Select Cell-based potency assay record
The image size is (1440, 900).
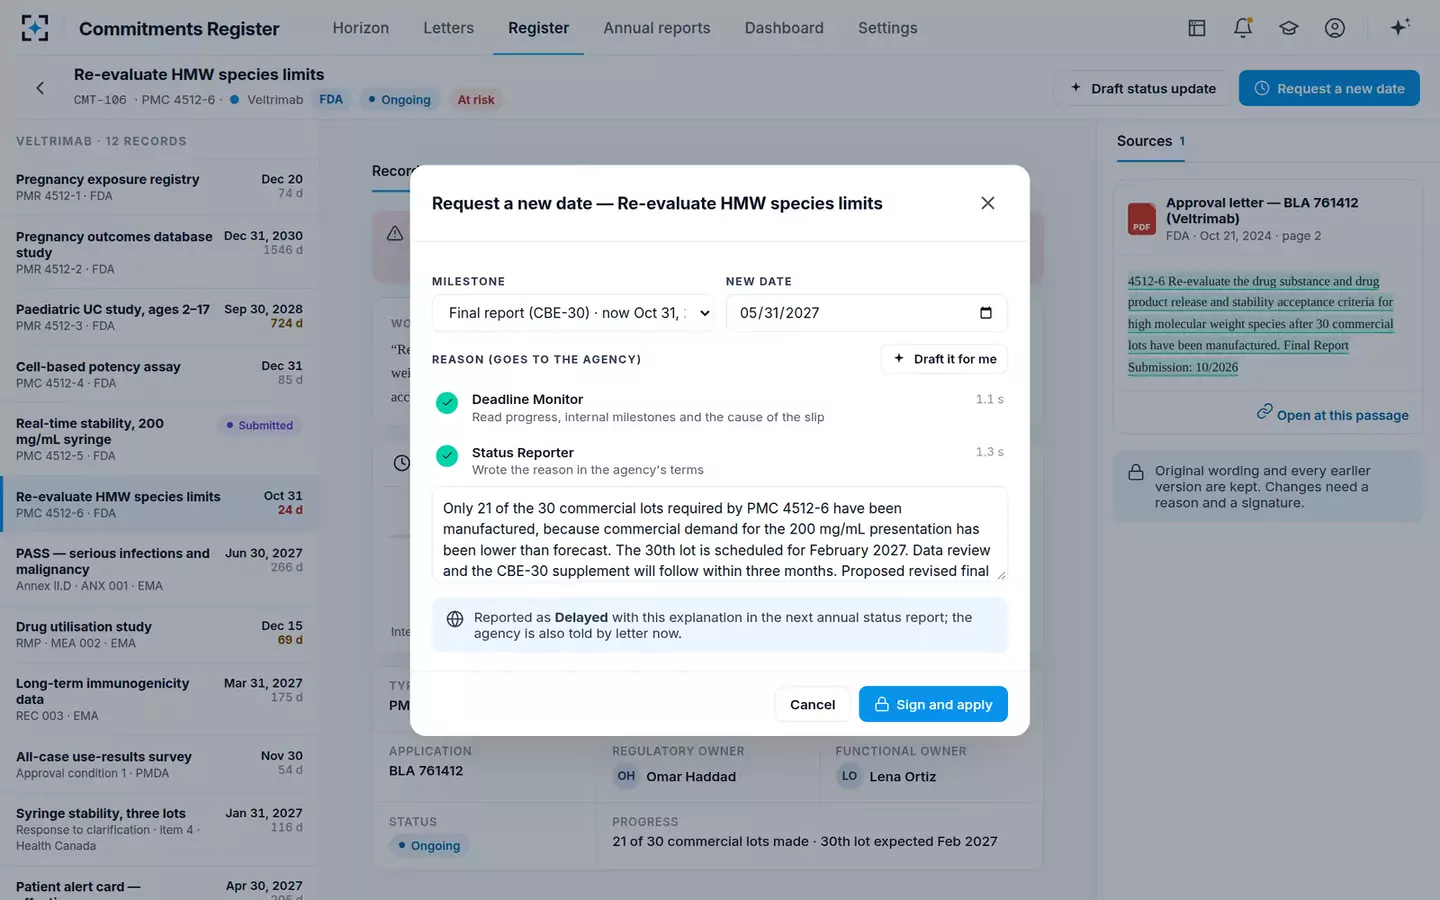coord(160,374)
